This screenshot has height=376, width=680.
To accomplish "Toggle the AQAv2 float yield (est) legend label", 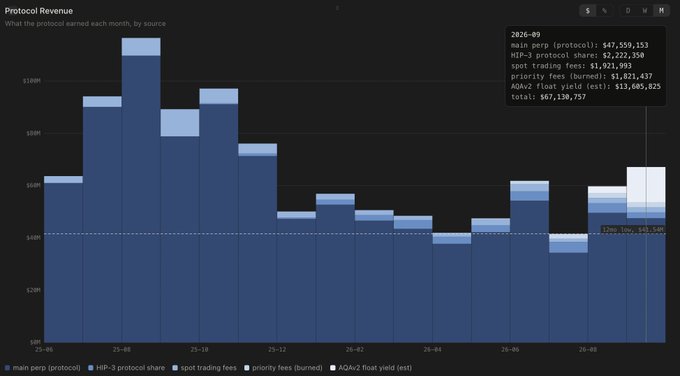I will click(375, 368).
